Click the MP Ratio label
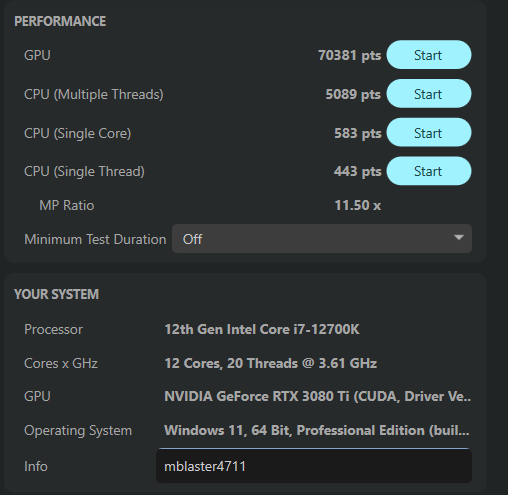The width and height of the screenshot is (508, 495). [67, 205]
